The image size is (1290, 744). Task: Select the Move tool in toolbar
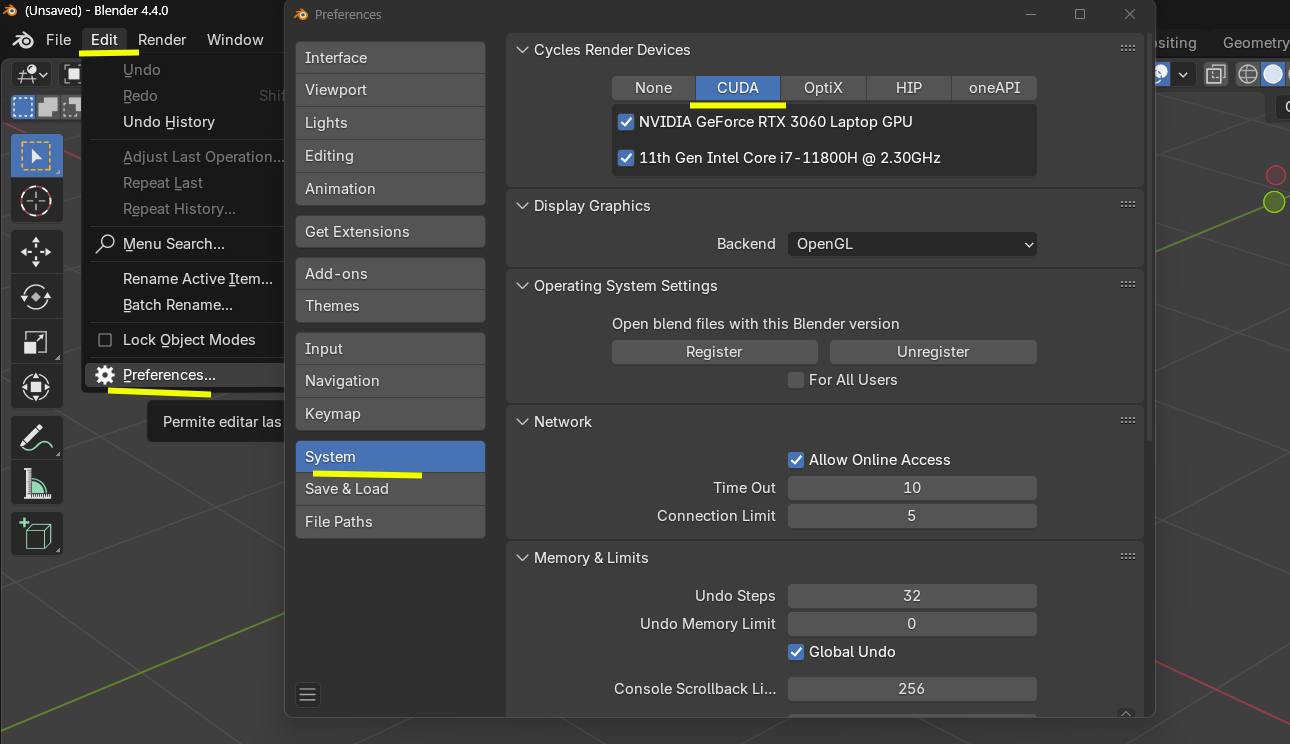click(x=36, y=252)
